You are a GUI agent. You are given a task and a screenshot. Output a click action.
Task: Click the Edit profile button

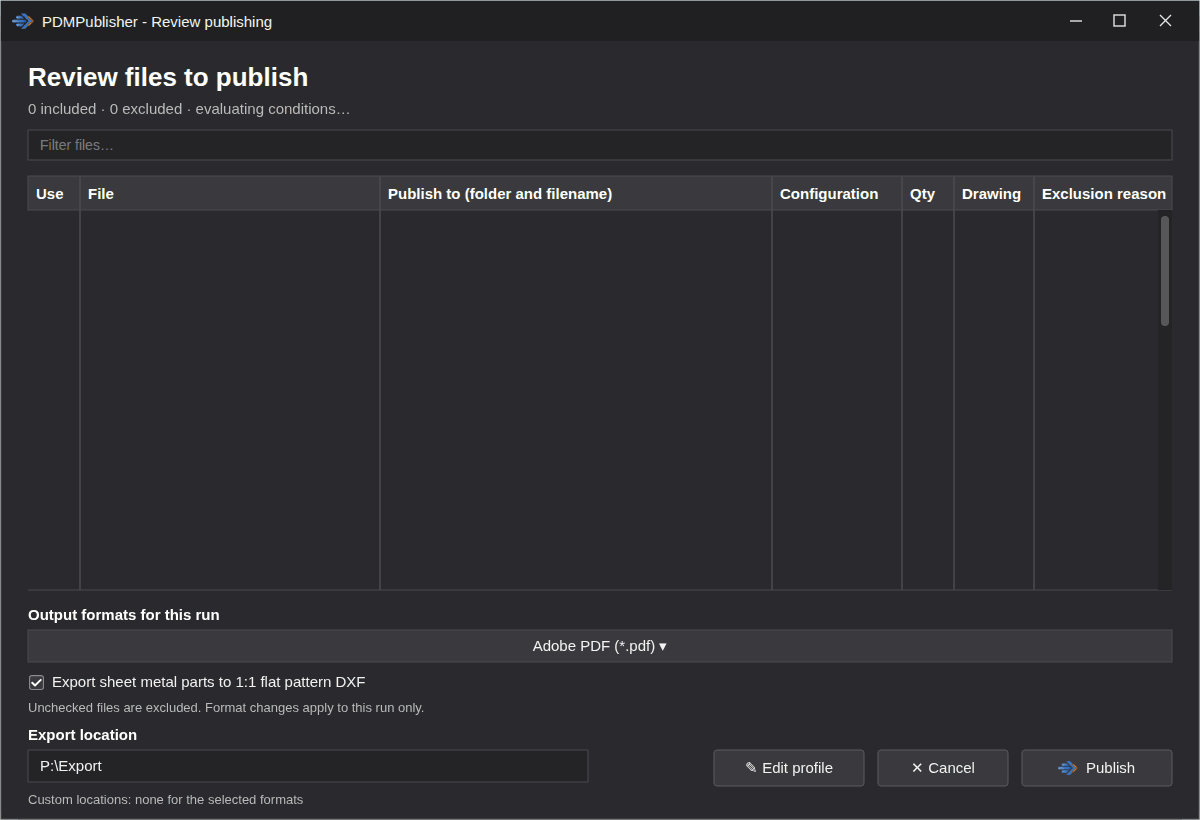(x=789, y=768)
